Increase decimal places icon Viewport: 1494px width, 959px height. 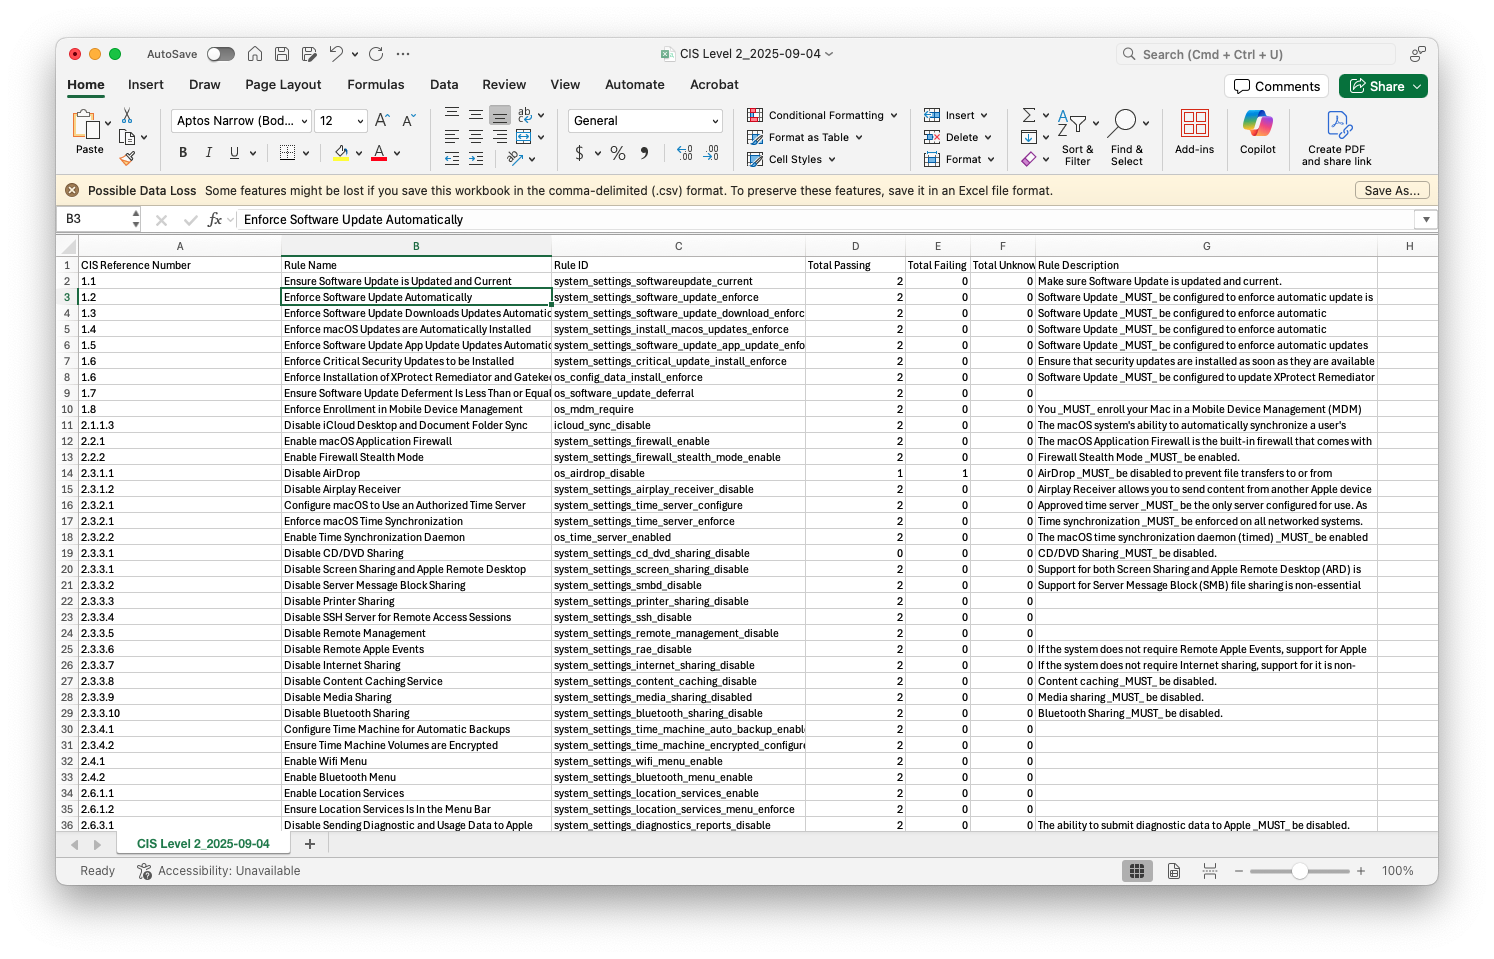click(685, 153)
